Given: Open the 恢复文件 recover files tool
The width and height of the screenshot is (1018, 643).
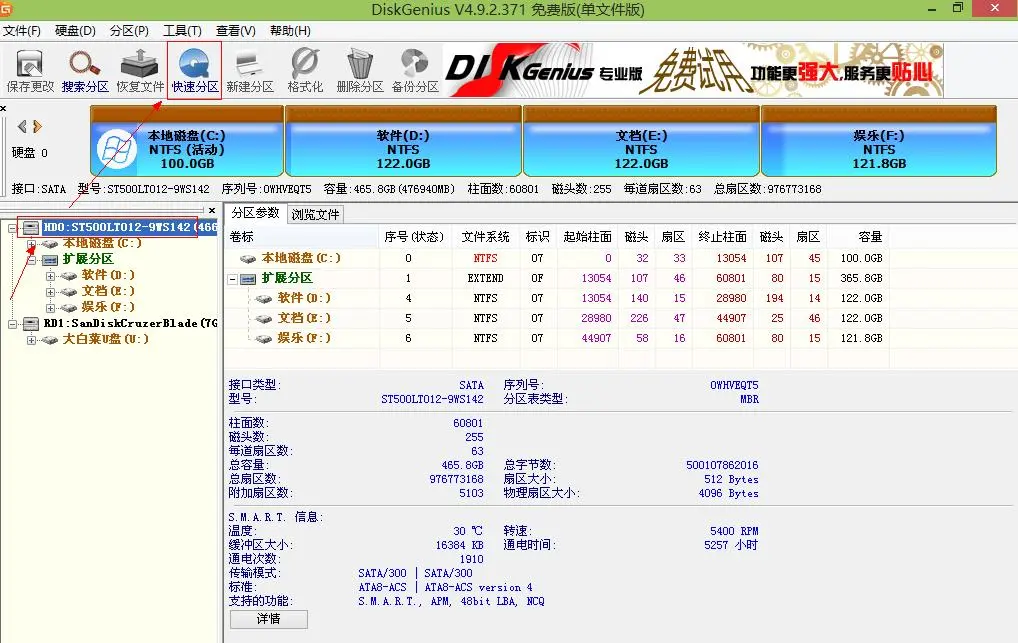Looking at the screenshot, I should 140,71.
